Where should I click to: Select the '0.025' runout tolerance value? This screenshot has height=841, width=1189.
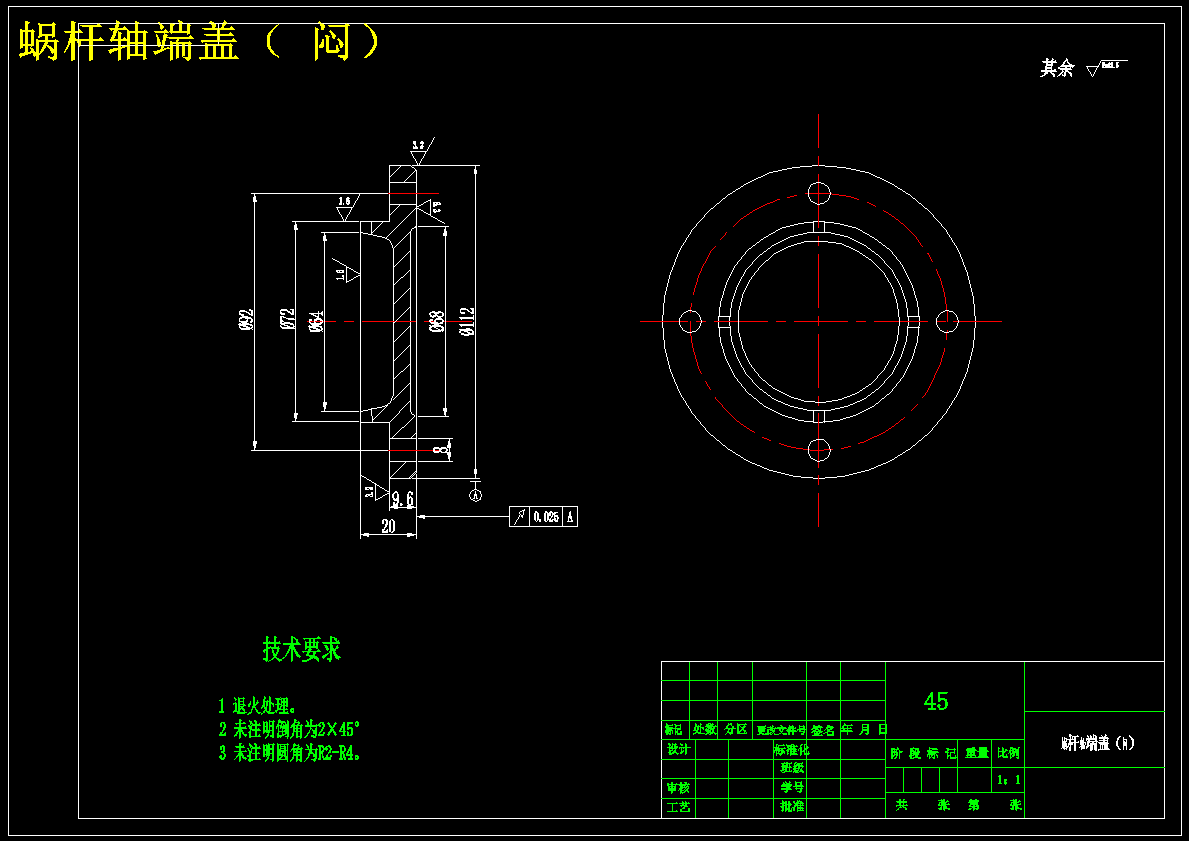[x=546, y=516]
